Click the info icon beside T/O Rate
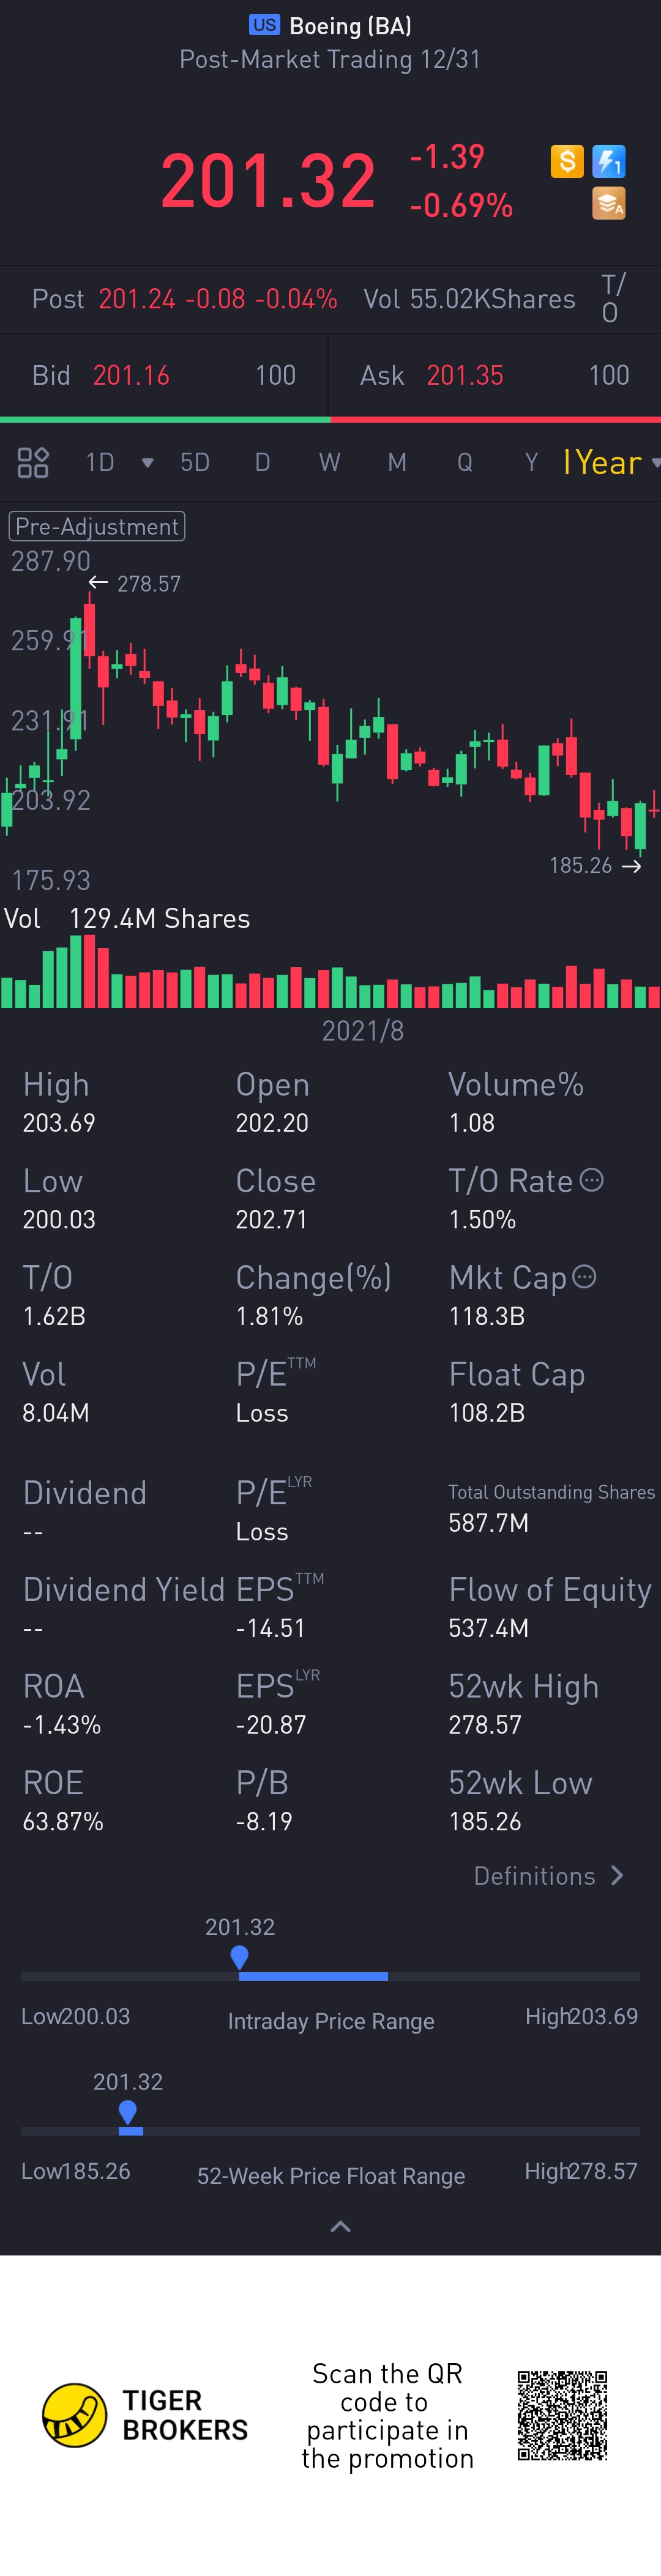Viewport: 661px width, 2576px height. tap(592, 1180)
